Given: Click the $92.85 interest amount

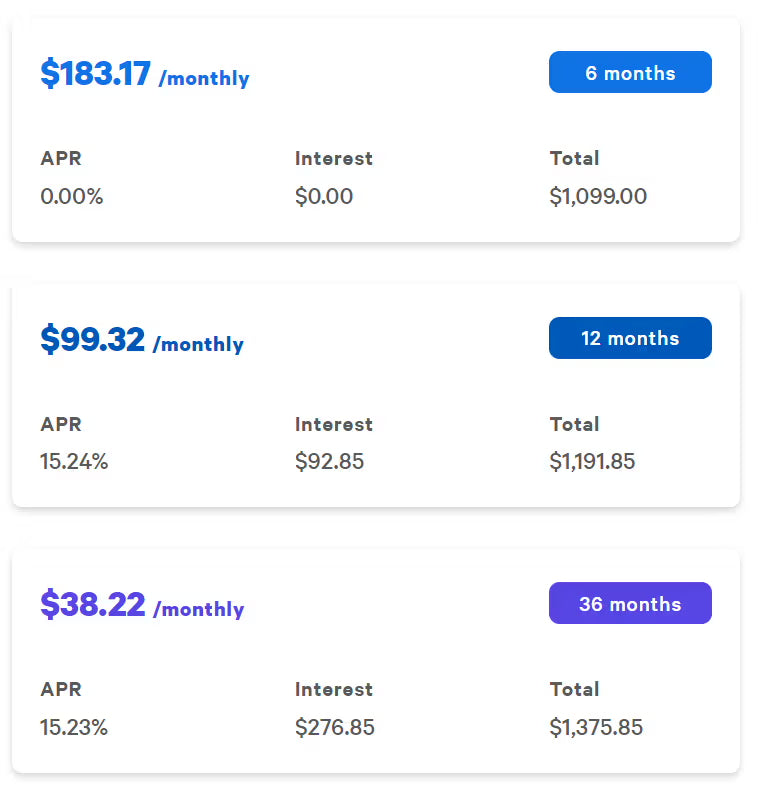Looking at the screenshot, I should click(330, 461).
